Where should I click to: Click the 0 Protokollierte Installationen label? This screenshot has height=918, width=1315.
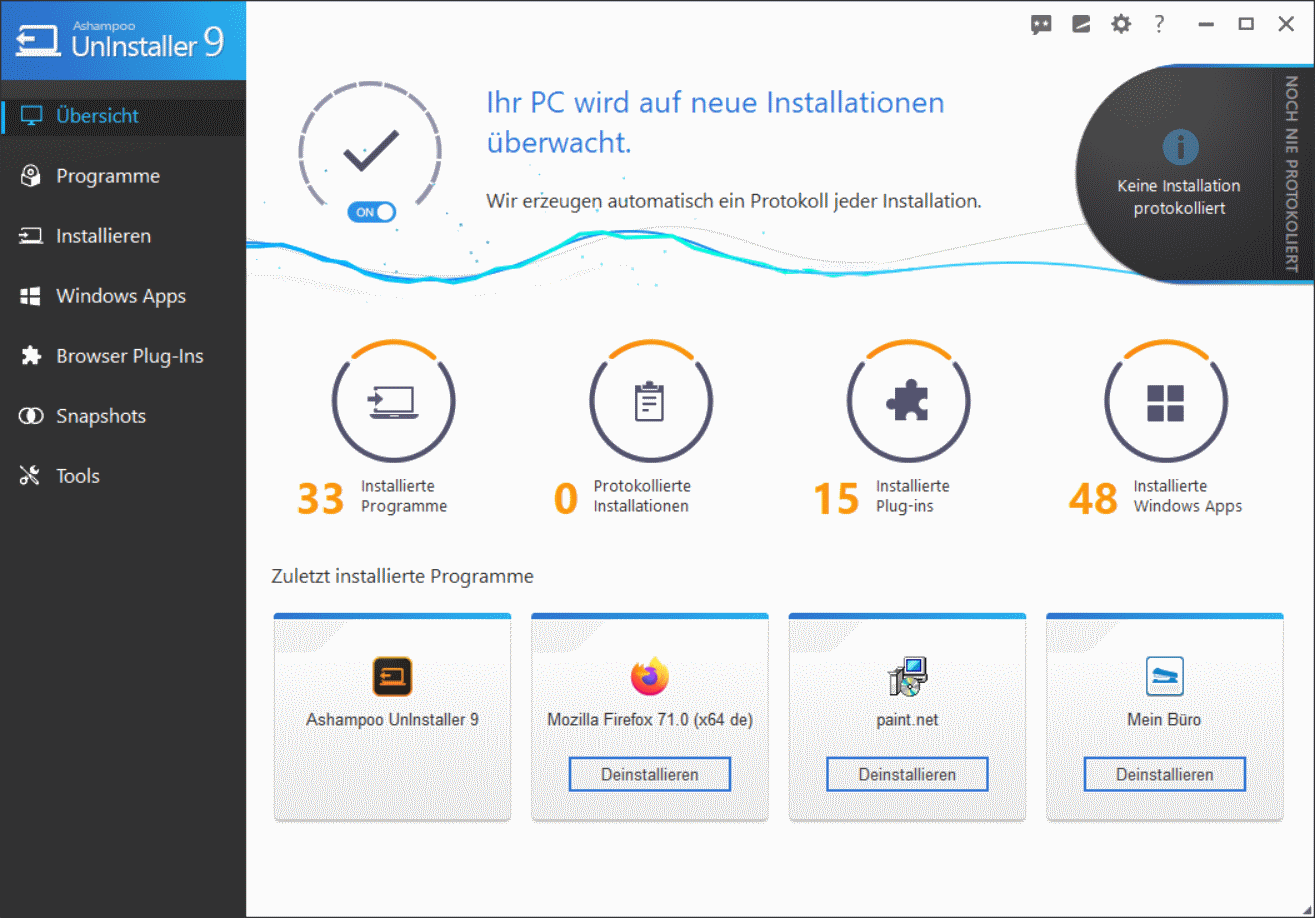coord(622,496)
